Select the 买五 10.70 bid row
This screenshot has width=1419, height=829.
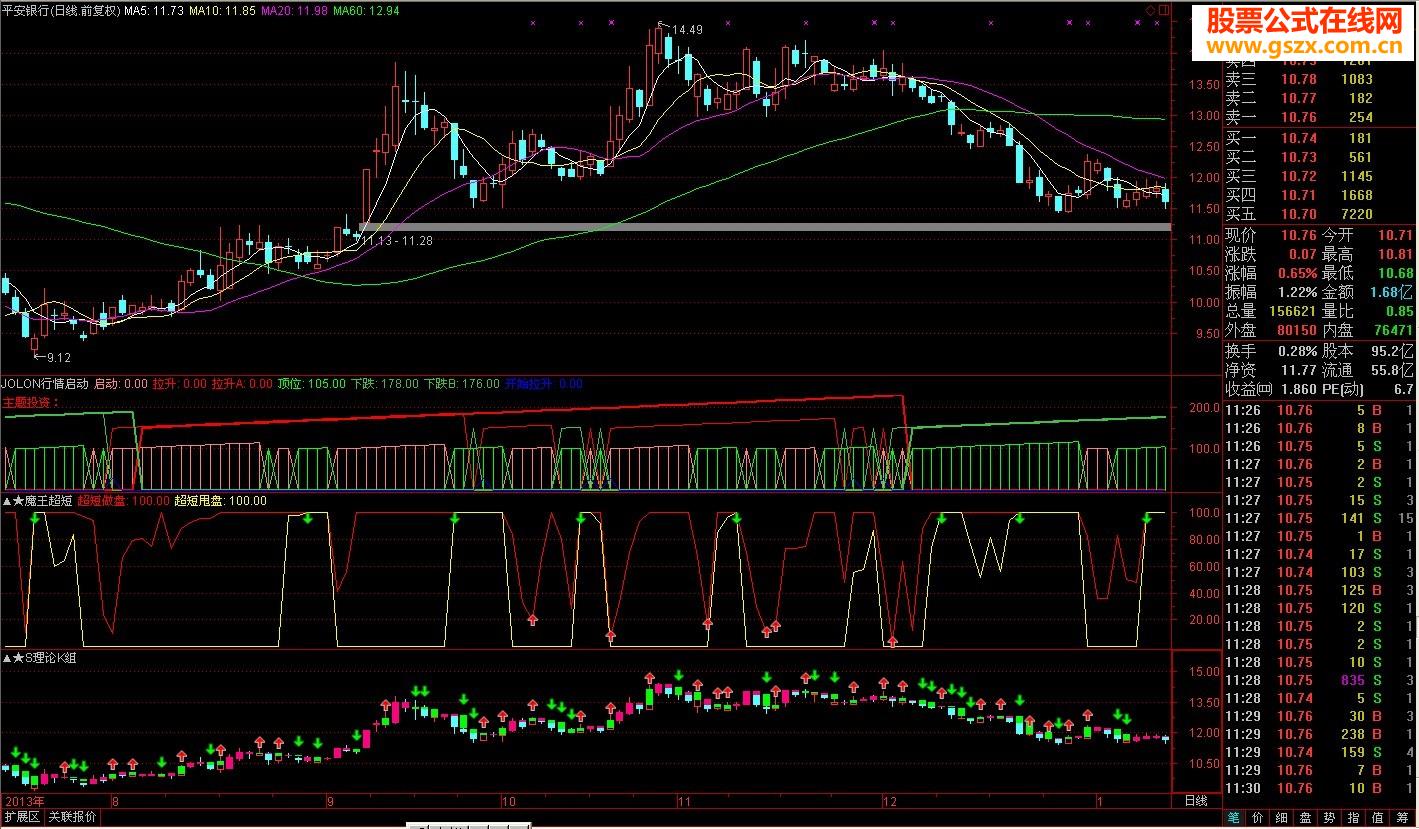pos(1320,215)
